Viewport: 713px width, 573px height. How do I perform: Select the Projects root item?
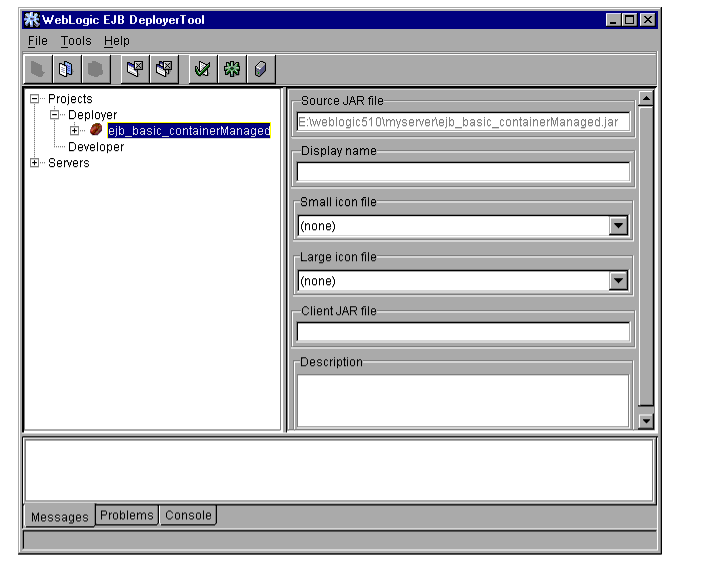(x=70, y=99)
